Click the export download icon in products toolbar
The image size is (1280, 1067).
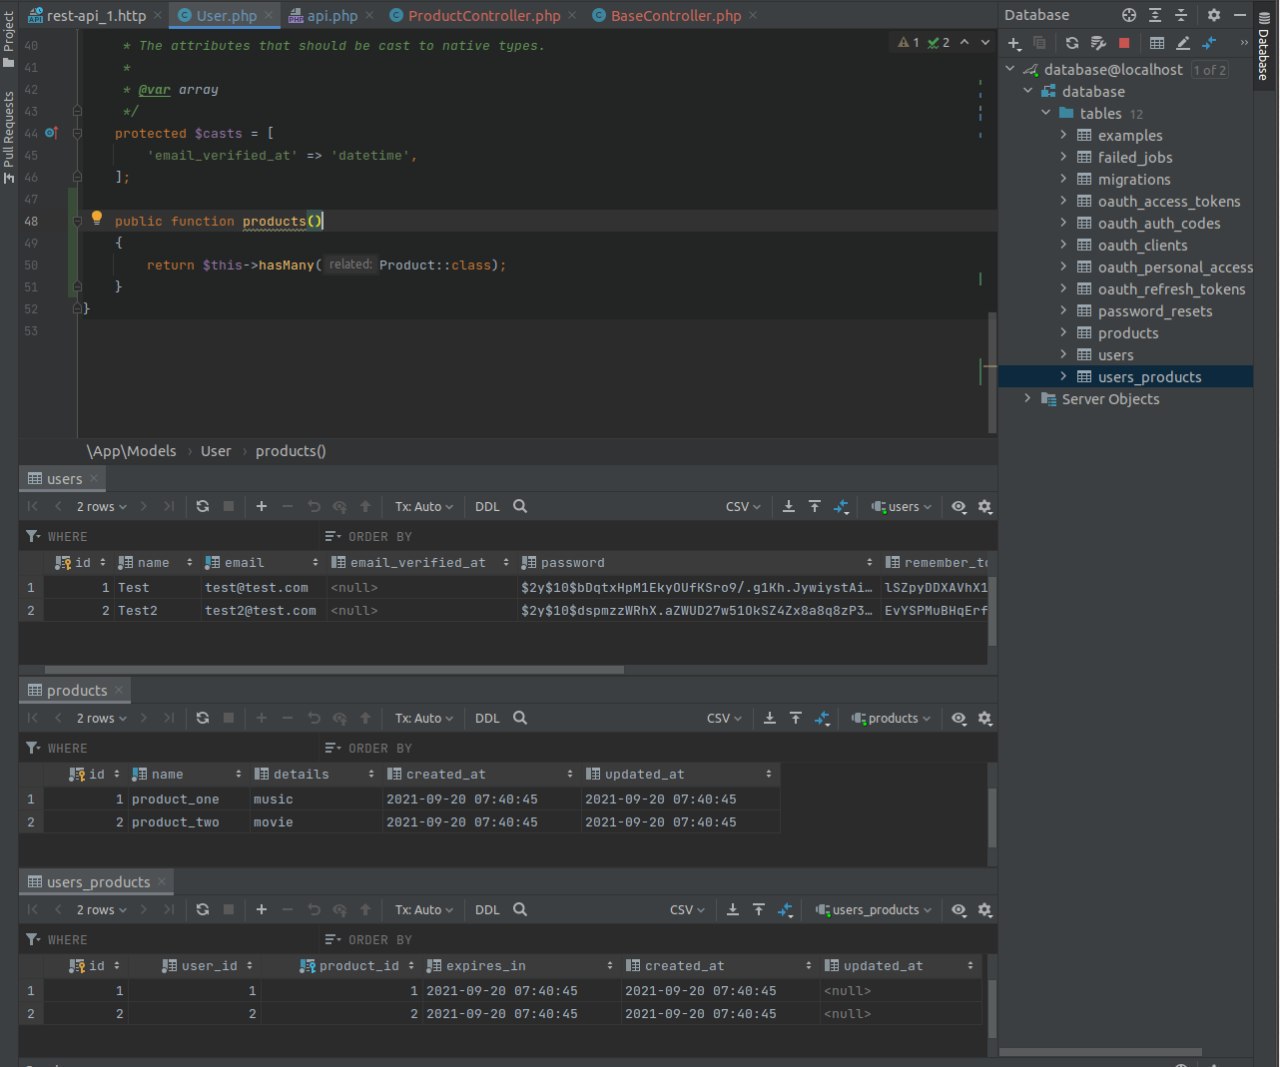[x=770, y=718]
